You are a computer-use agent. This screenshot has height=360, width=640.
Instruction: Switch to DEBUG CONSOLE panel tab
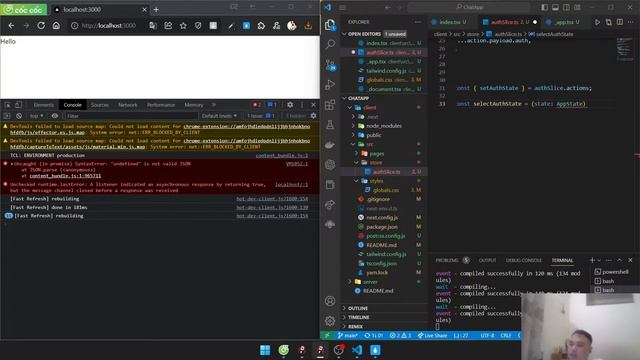[524, 260]
